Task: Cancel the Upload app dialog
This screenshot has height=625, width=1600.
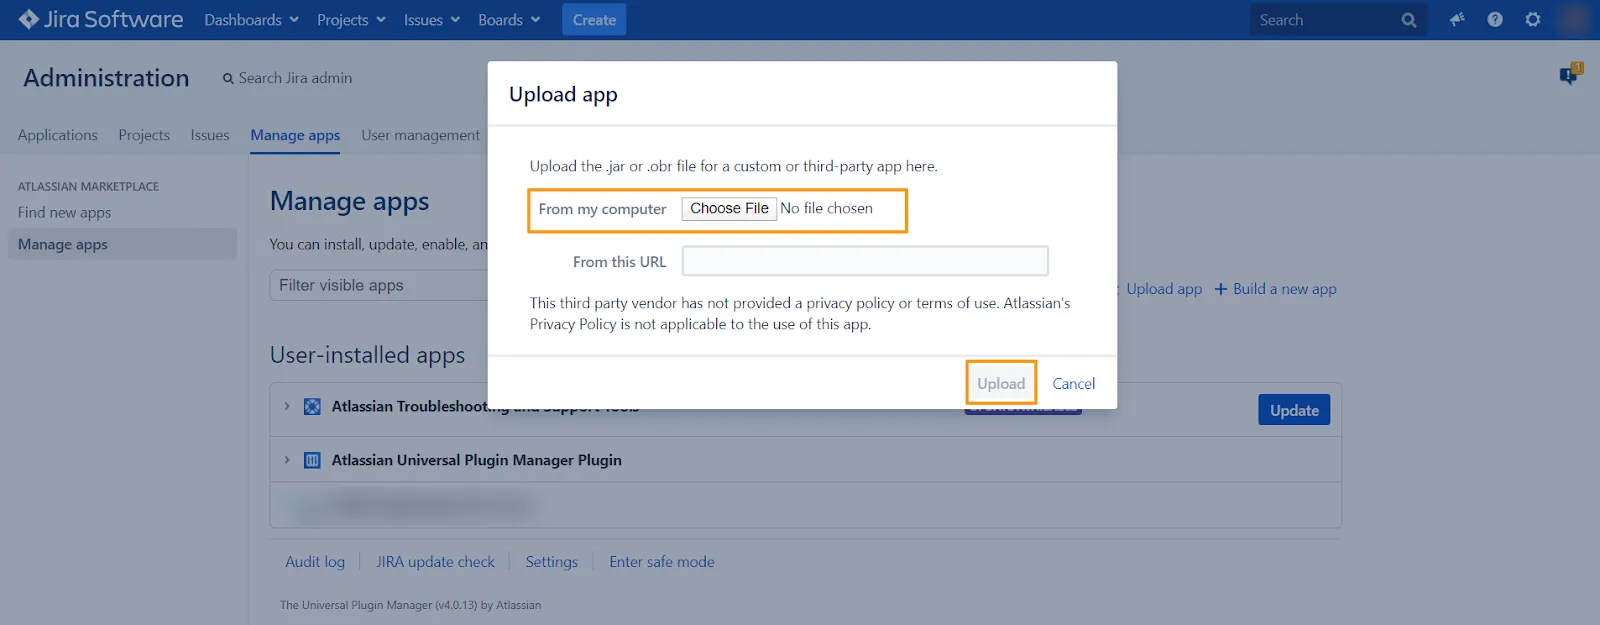Action: tap(1074, 383)
